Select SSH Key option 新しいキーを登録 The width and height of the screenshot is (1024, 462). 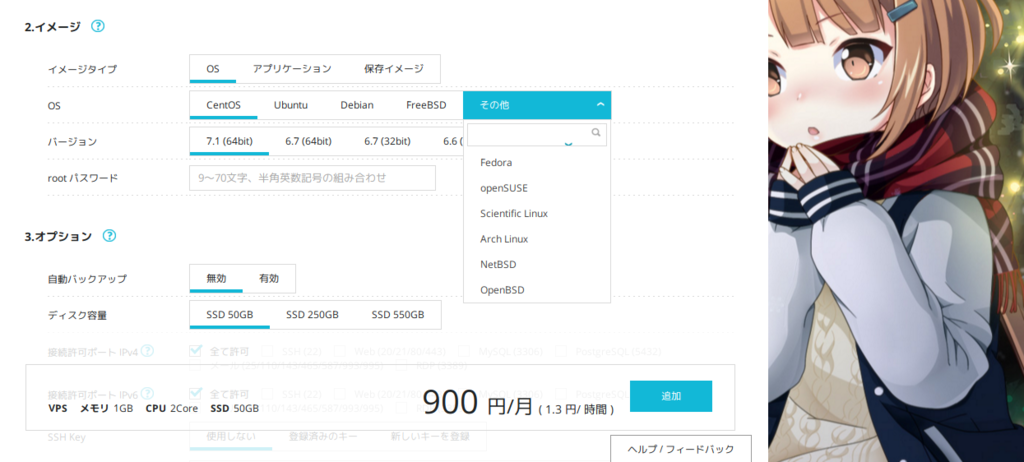(430, 437)
